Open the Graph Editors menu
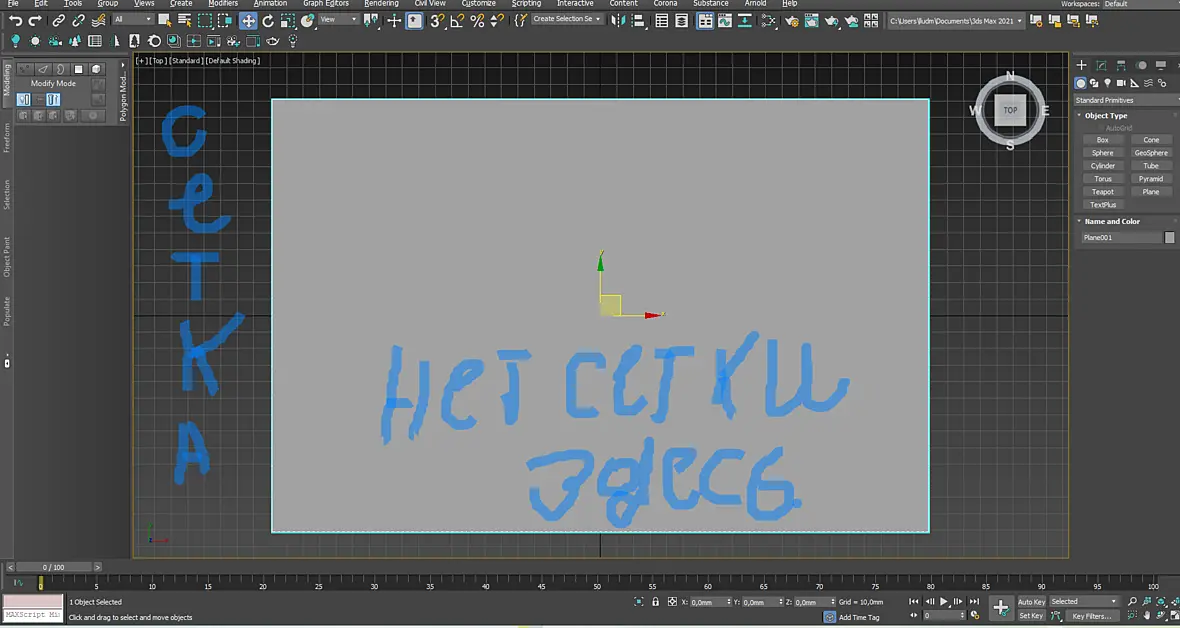This screenshot has width=1180, height=628. (x=326, y=4)
